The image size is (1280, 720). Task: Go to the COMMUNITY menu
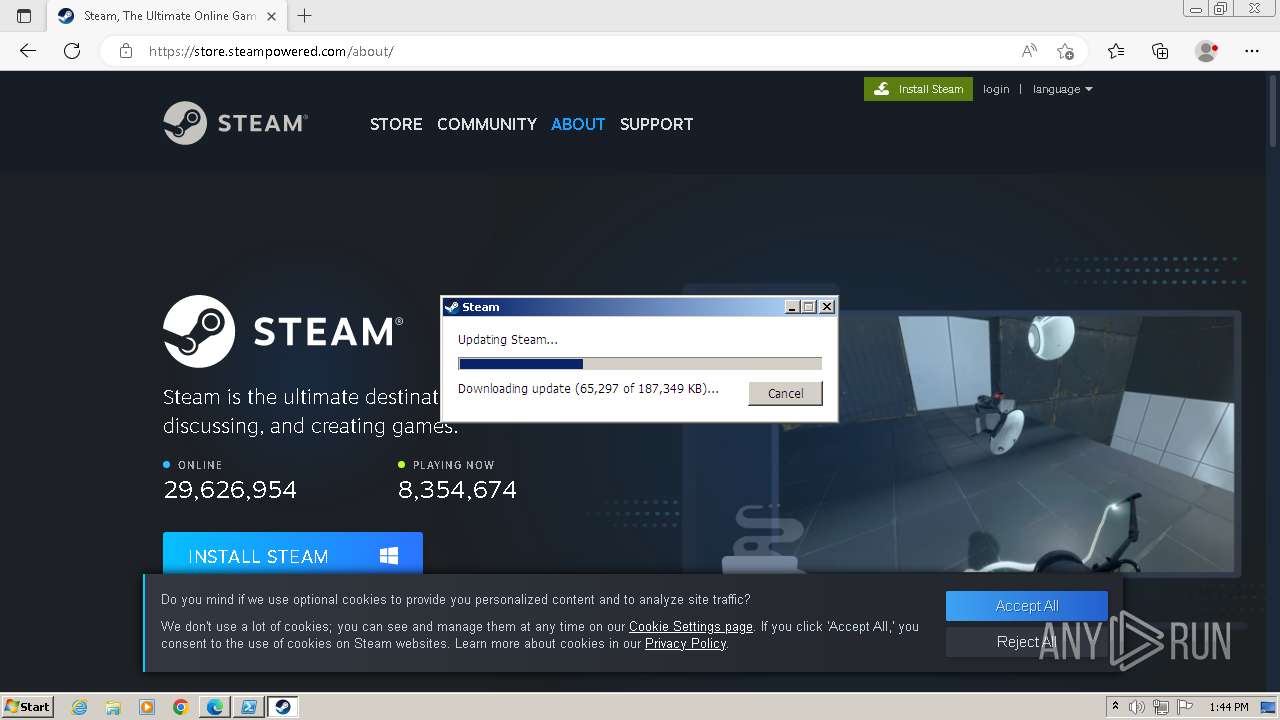coord(487,124)
